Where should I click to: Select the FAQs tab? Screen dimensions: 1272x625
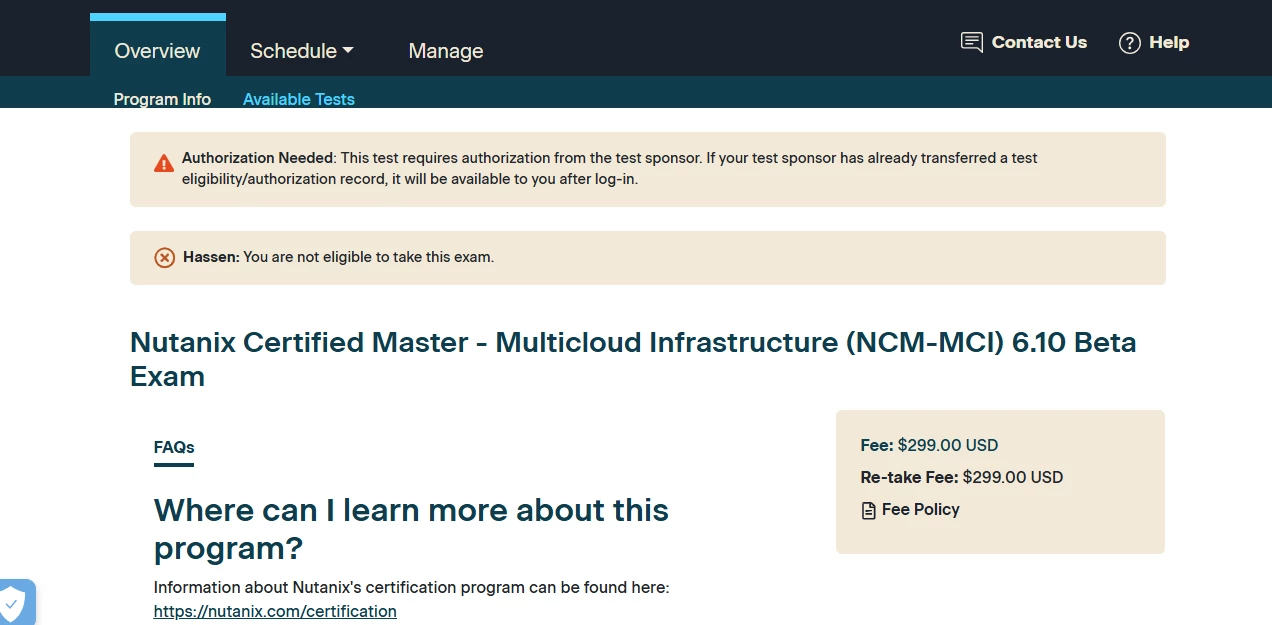pyautogui.click(x=174, y=447)
